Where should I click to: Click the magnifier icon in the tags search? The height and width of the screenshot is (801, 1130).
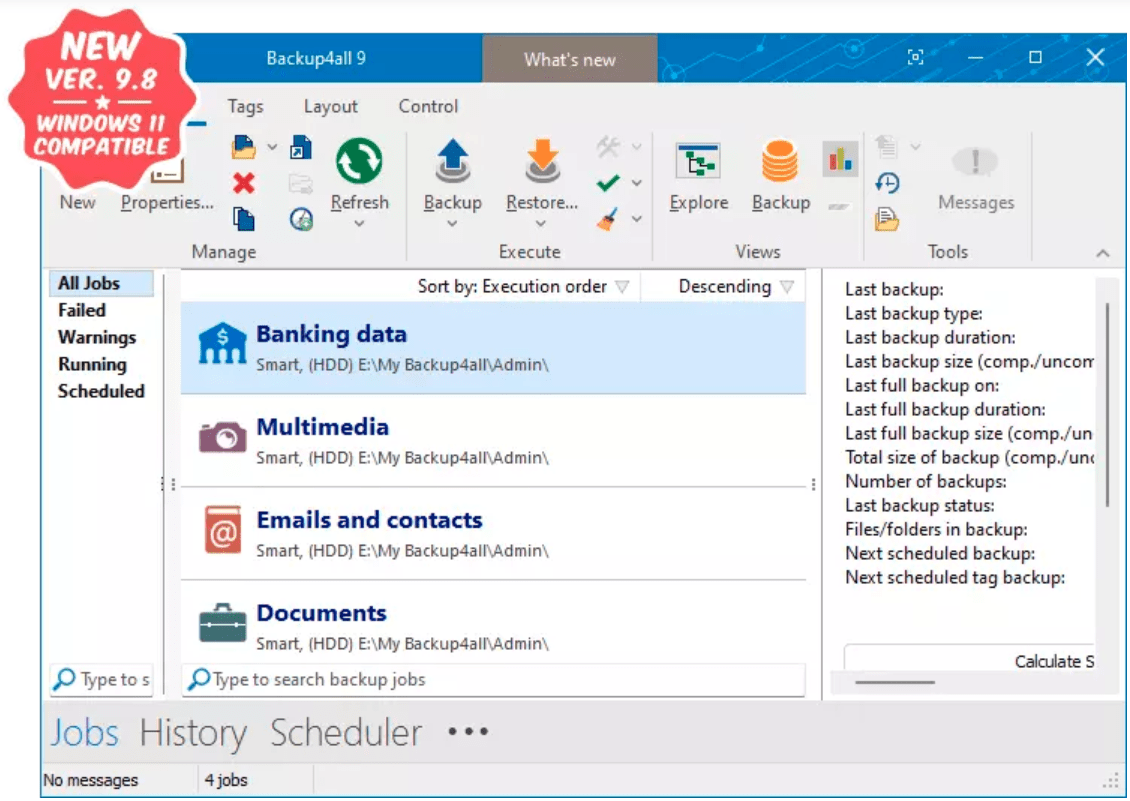(x=64, y=679)
